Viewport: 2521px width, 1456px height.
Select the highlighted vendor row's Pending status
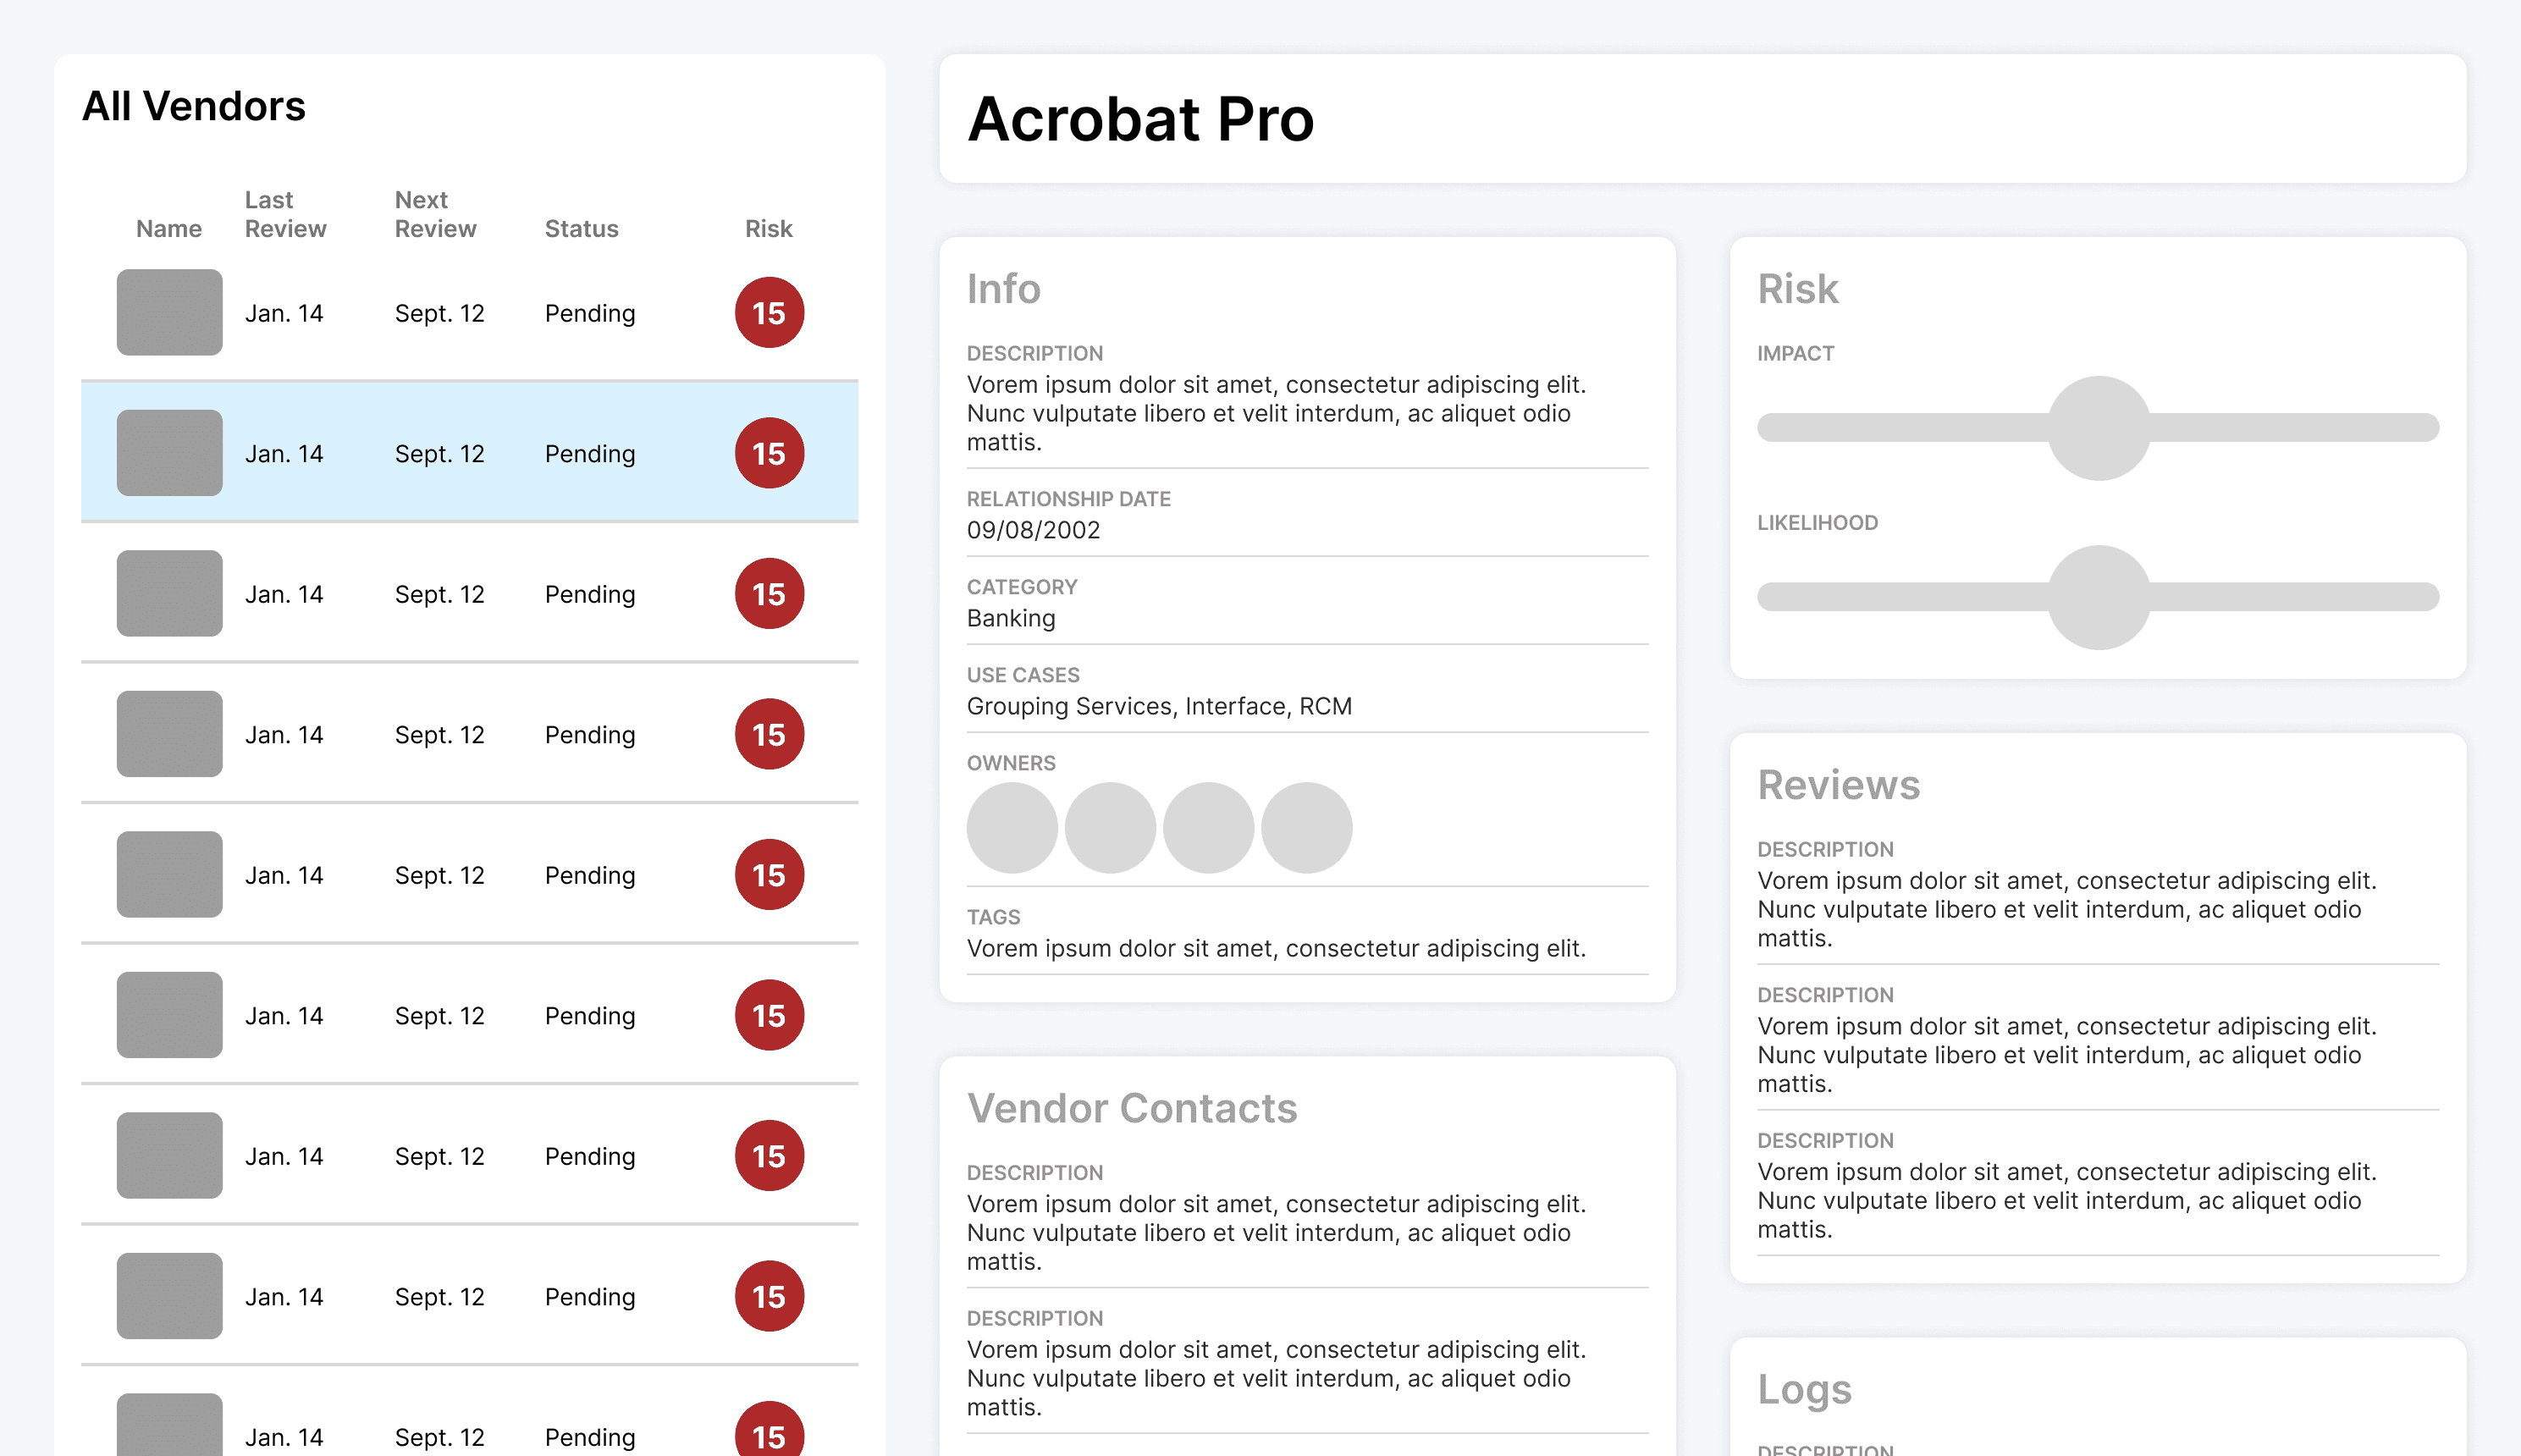(x=590, y=454)
